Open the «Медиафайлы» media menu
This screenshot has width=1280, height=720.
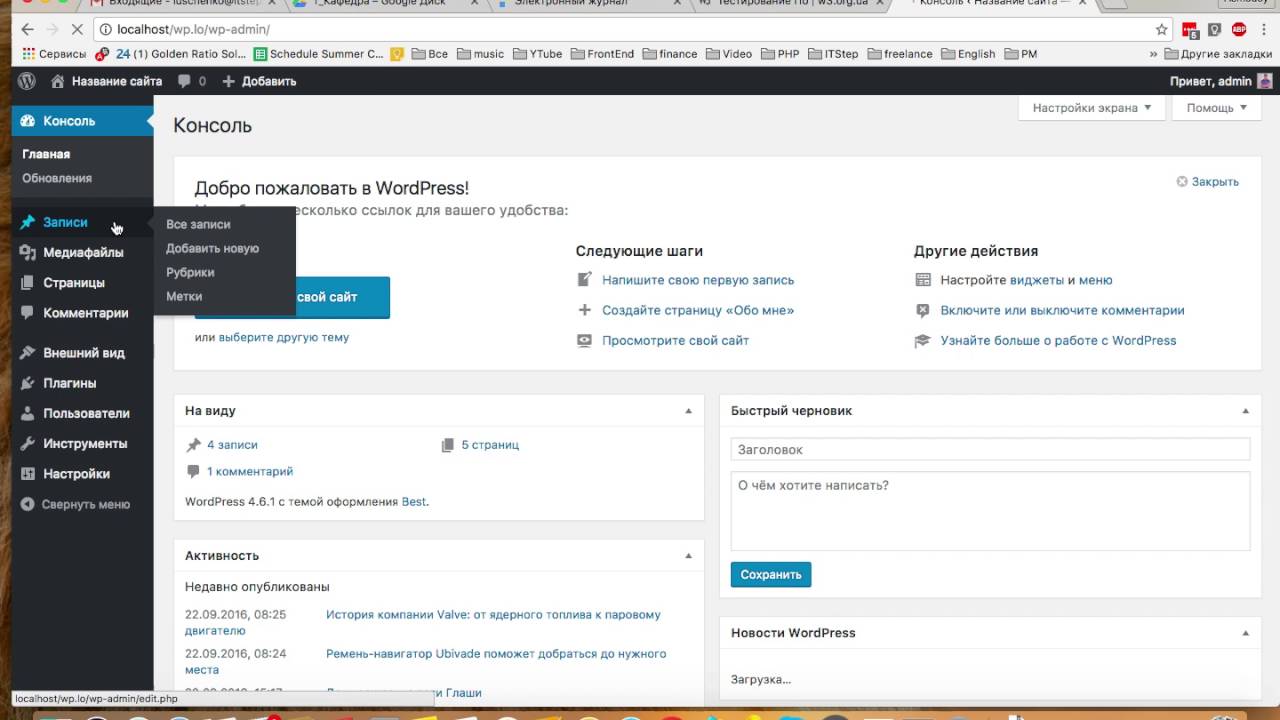[x=82, y=252]
